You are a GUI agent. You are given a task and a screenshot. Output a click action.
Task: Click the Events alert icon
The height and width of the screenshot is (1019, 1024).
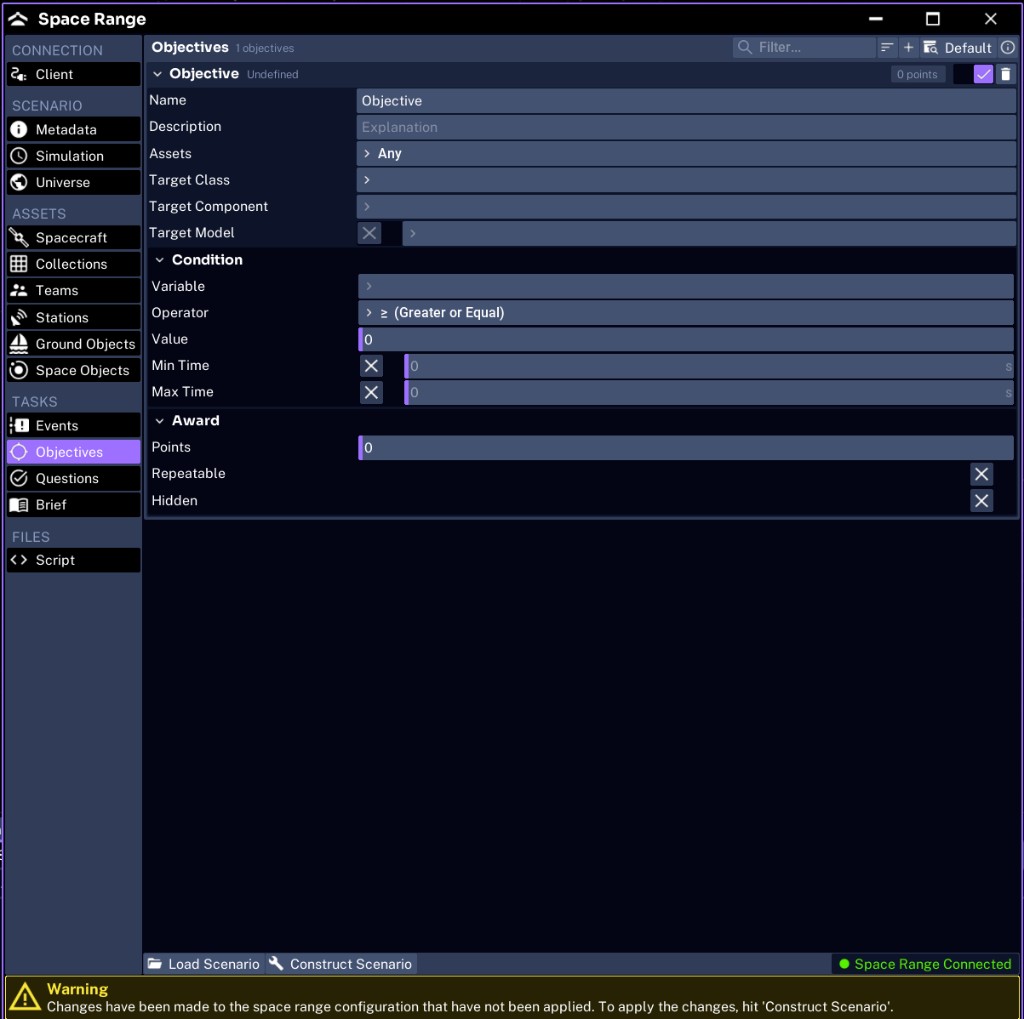[x=19, y=426]
